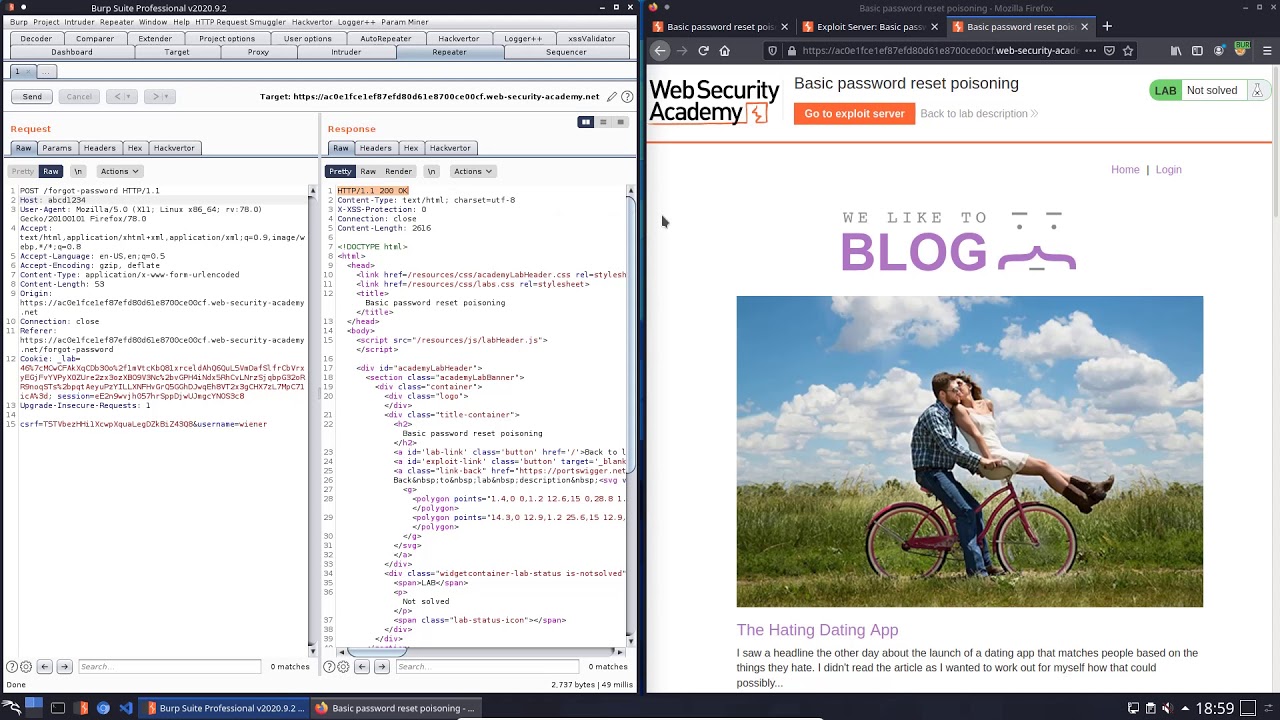Image resolution: width=1280 pixels, height=720 pixels.
Task: Launch terminal from the taskbar
Action: (58, 708)
